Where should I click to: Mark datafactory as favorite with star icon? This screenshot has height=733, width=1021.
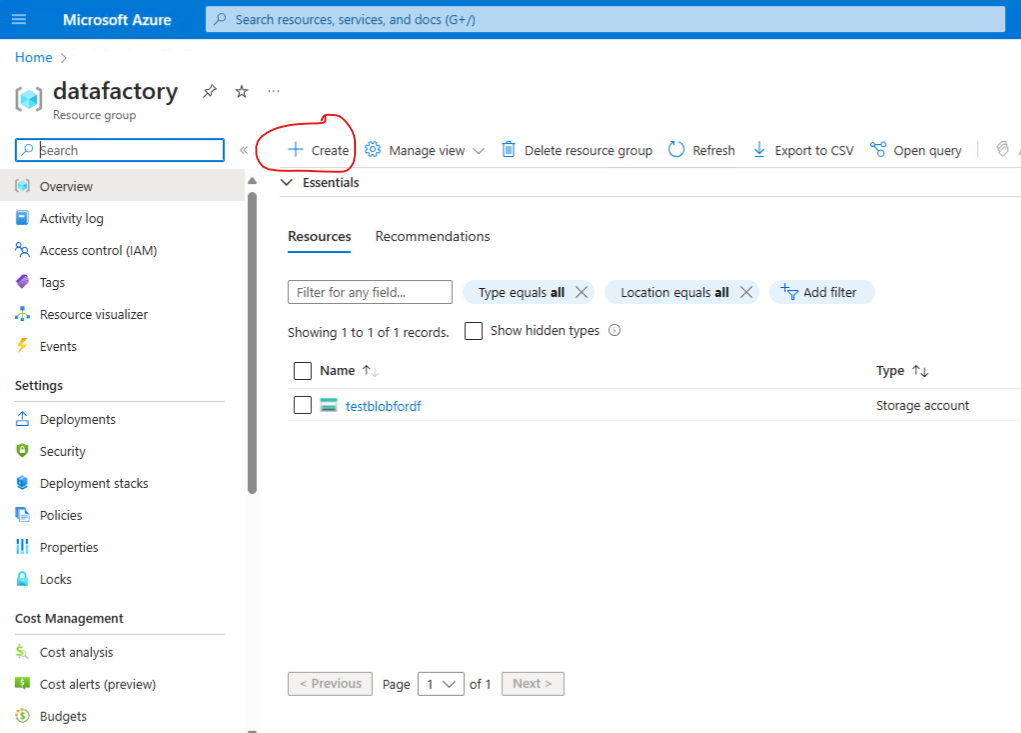click(x=242, y=92)
